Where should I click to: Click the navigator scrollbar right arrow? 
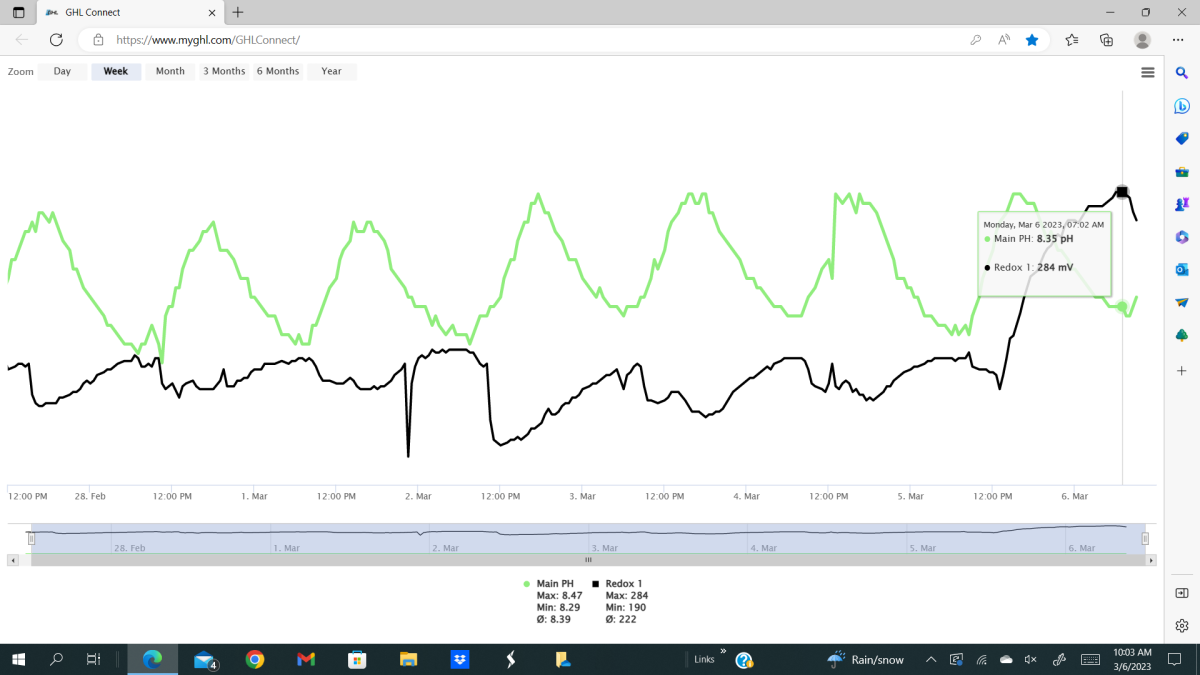point(1151,560)
